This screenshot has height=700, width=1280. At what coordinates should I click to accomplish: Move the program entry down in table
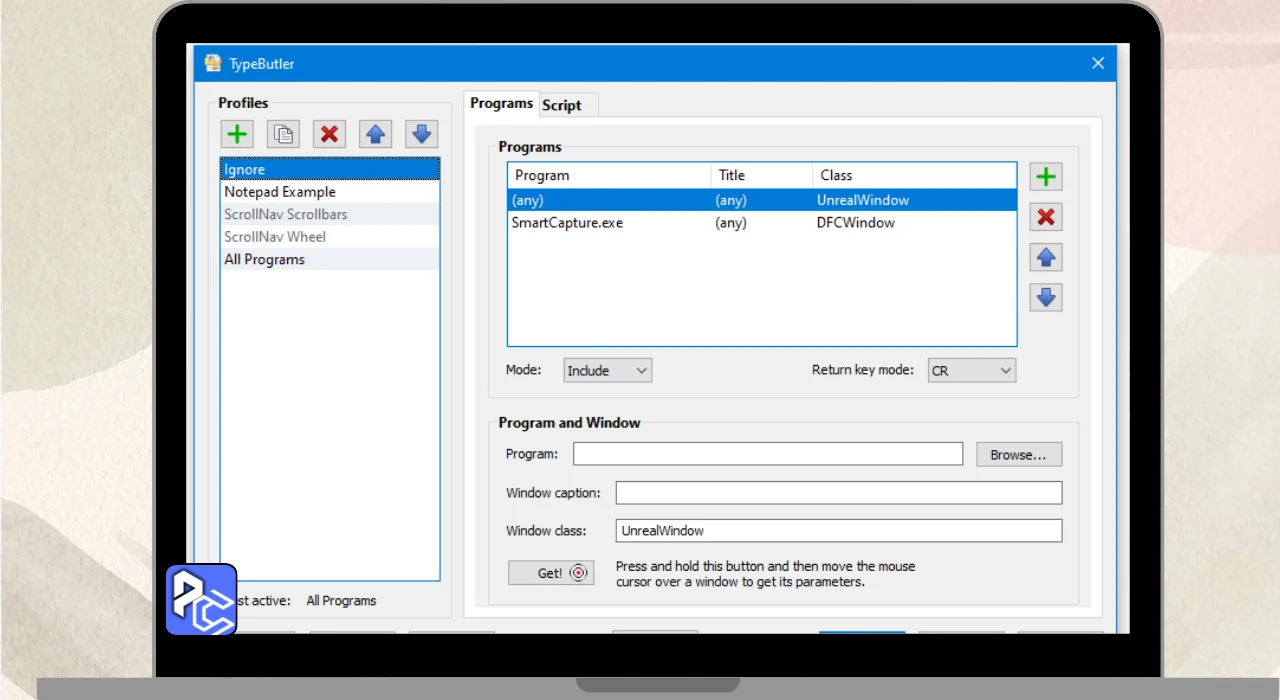(x=1046, y=297)
